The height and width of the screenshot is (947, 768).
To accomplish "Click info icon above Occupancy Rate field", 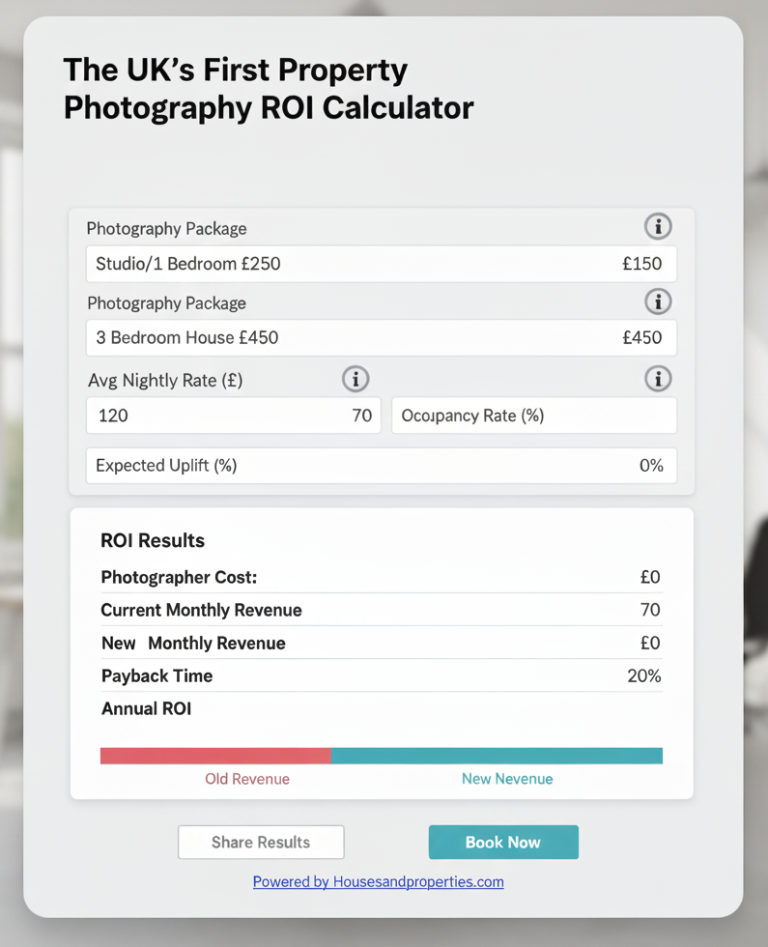I will (x=657, y=379).
